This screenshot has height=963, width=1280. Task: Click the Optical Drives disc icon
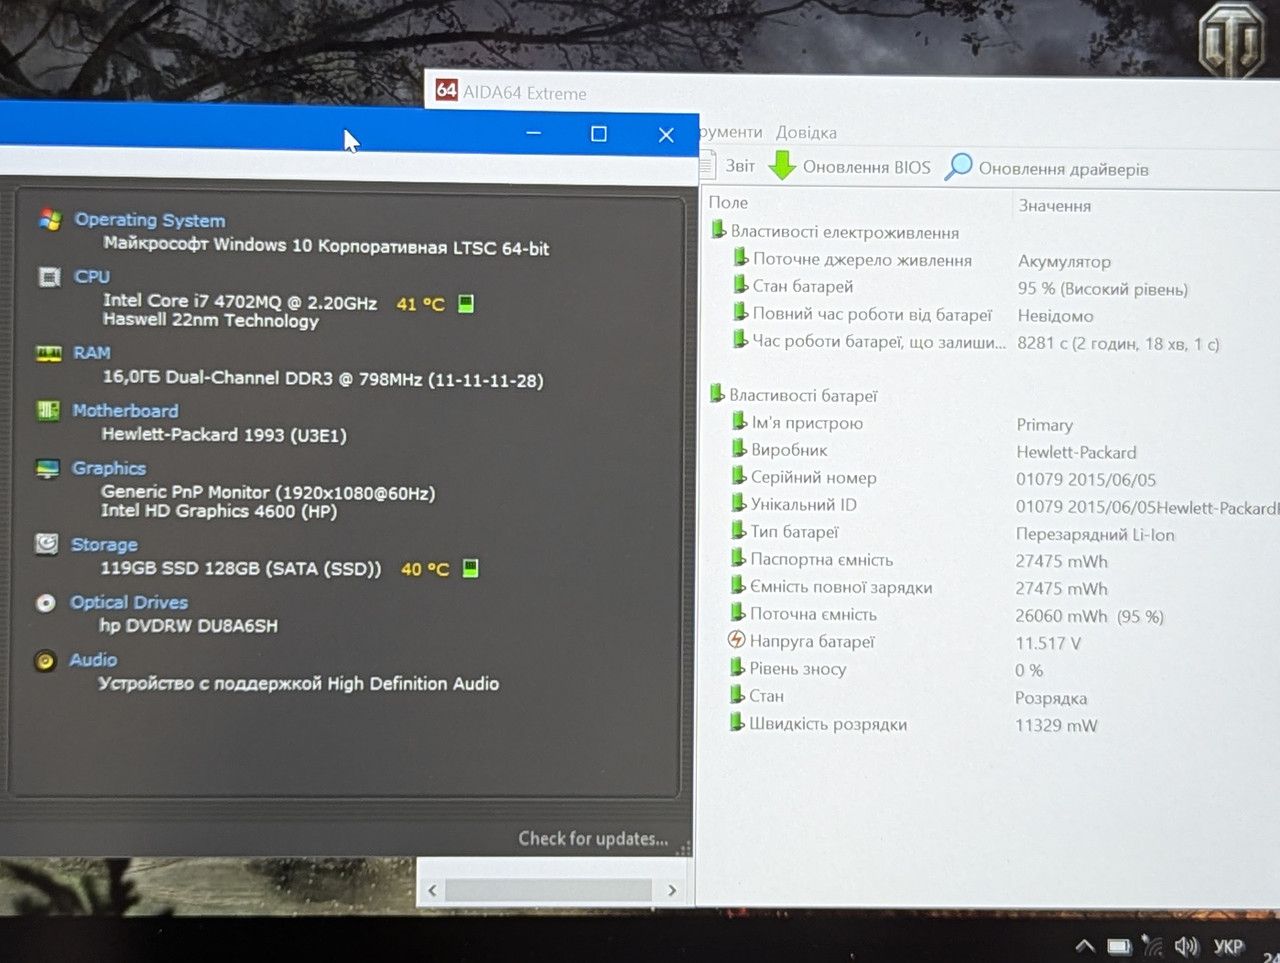45,603
